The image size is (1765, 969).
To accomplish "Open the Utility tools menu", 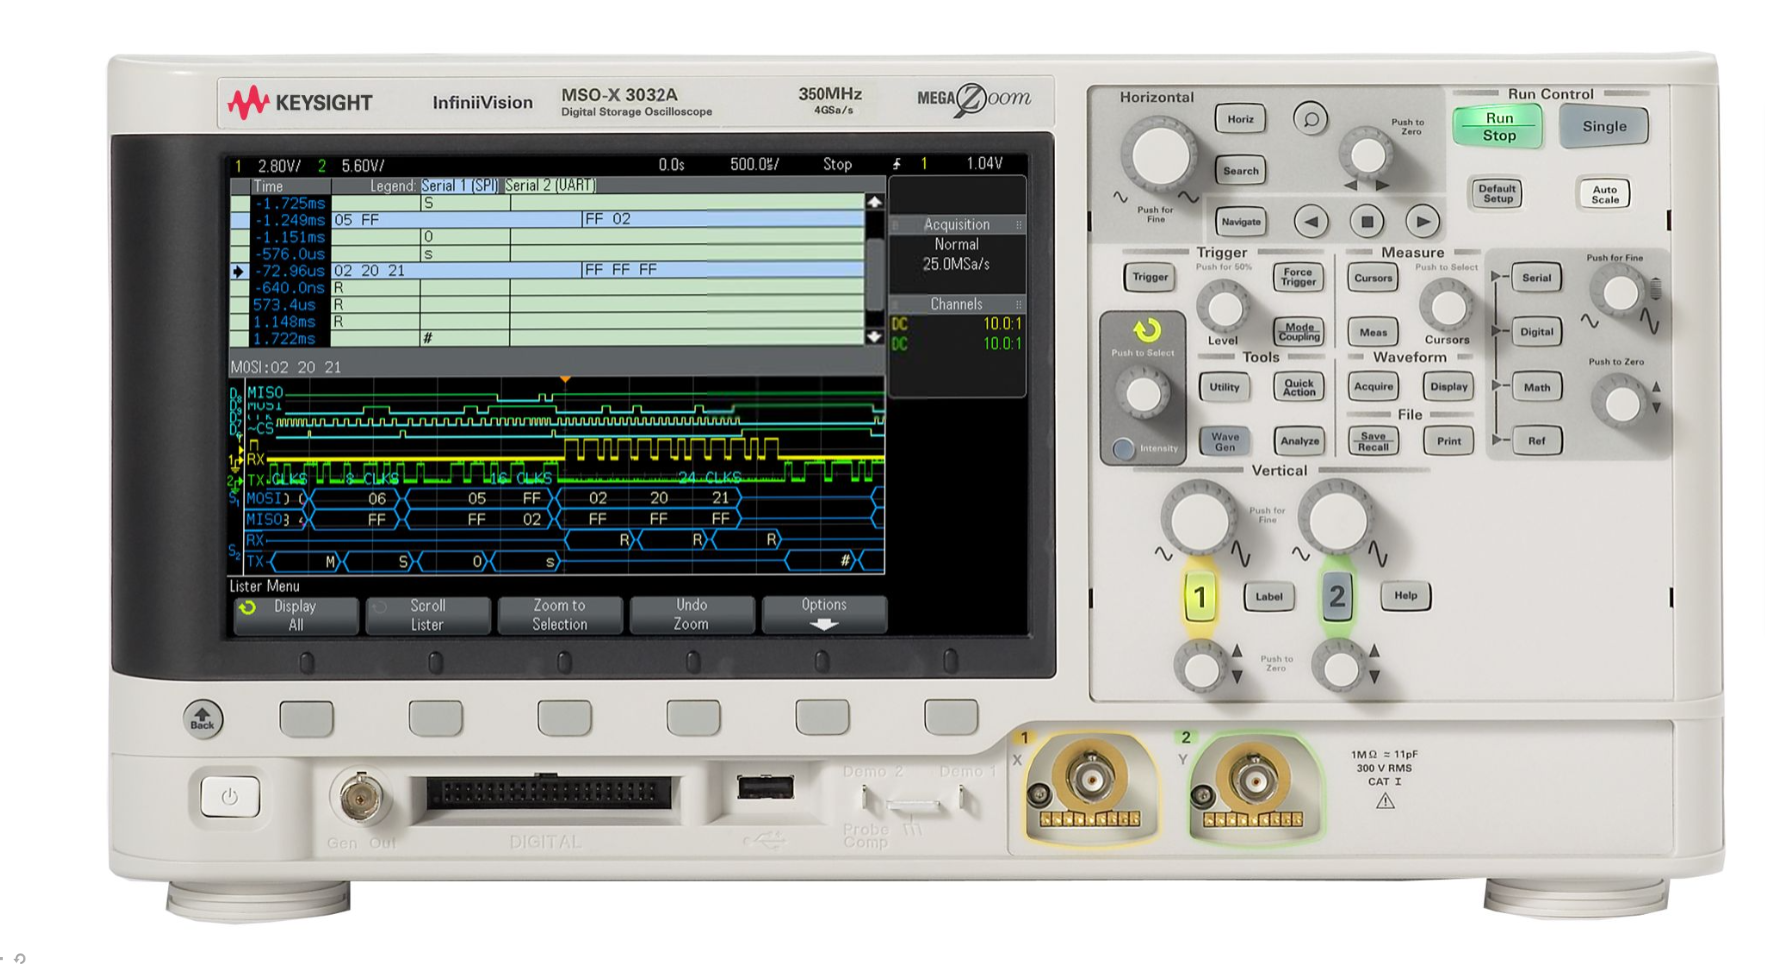I will (x=1224, y=387).
